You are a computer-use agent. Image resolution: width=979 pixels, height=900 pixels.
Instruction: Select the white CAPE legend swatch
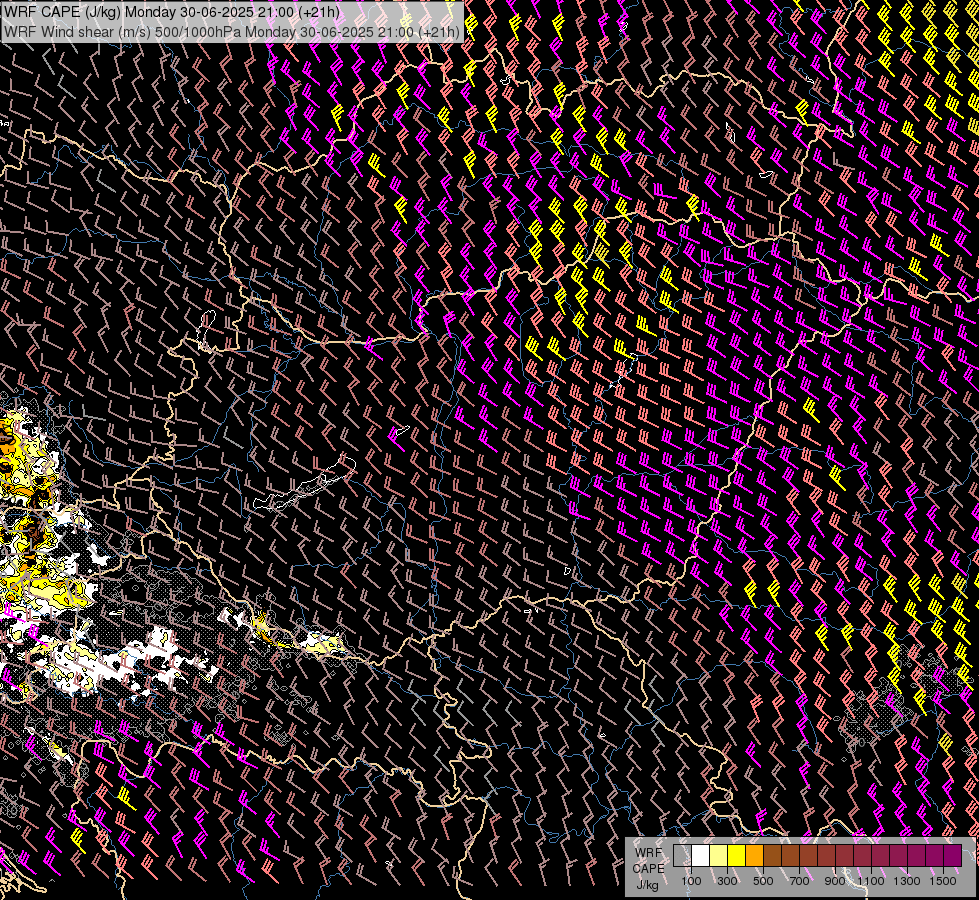pyautogui.click(x=701, y=855)
